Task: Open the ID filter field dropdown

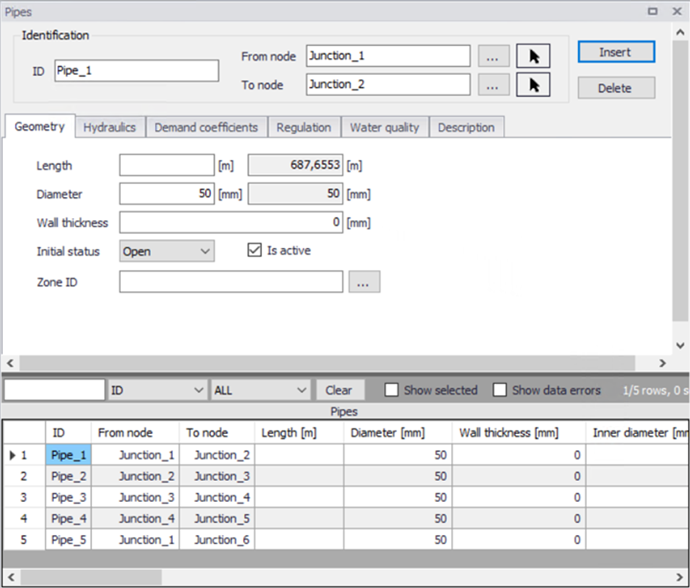Action: [157, 390]
